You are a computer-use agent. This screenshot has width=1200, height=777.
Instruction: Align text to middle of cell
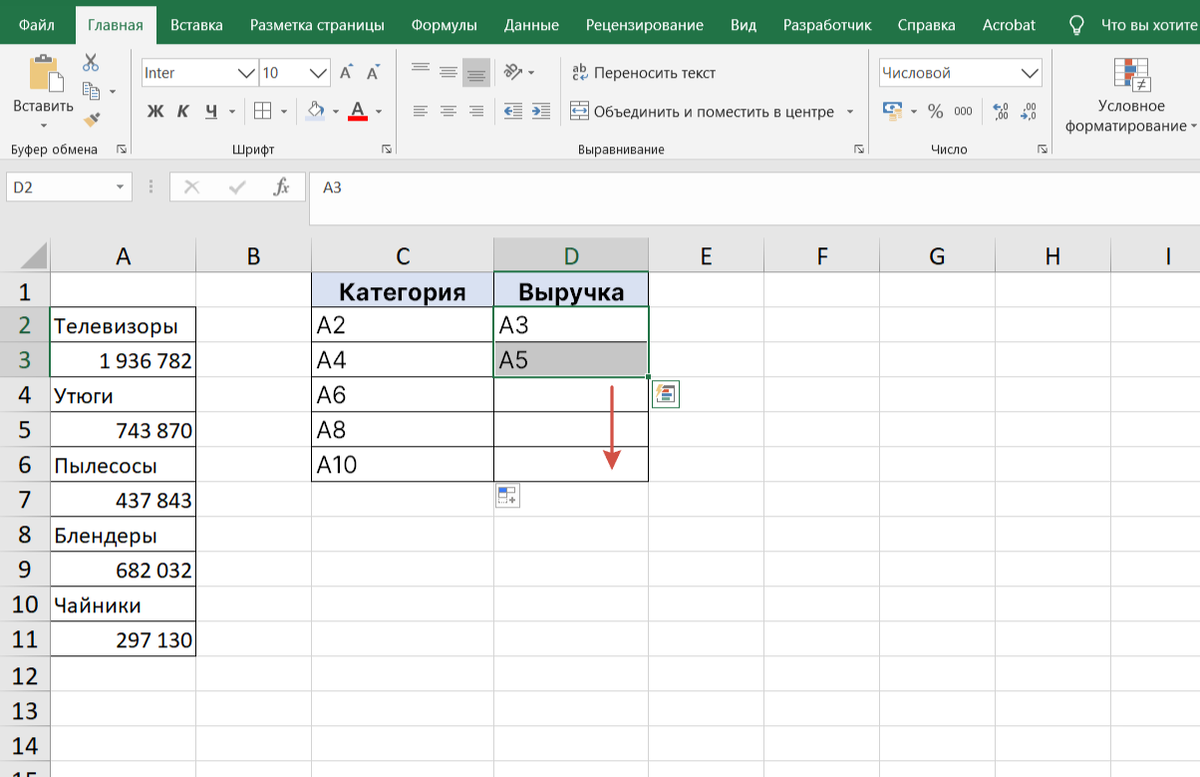[x=448, y=73]
